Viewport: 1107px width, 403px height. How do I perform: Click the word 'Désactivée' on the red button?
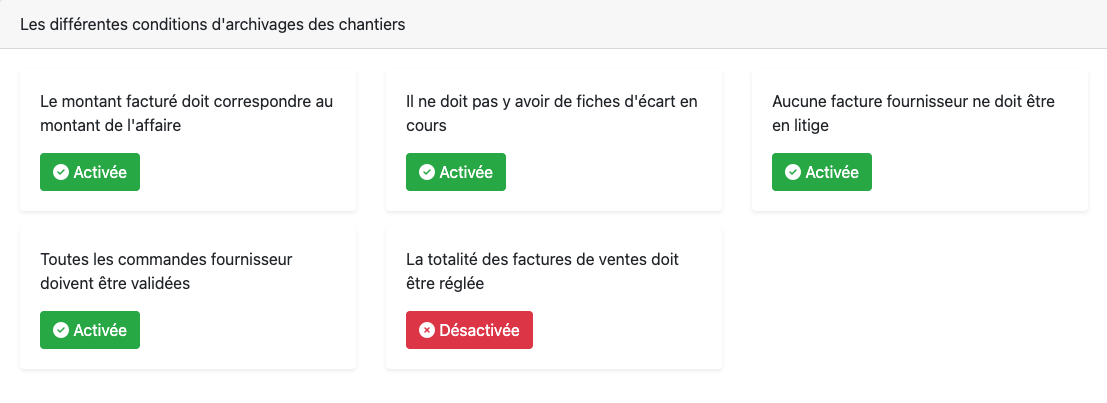coord(479,330)
